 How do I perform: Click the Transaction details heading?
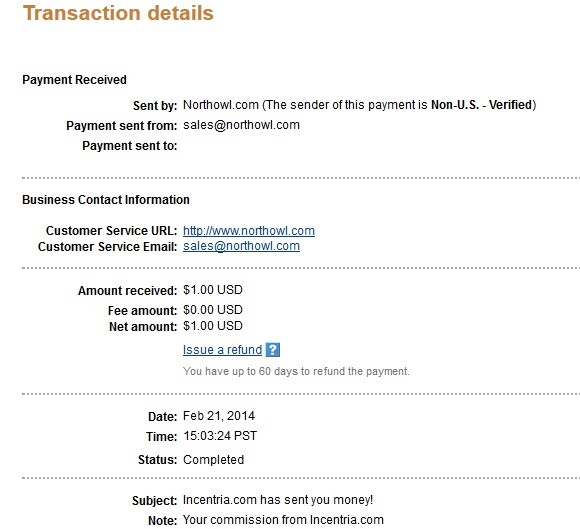[118, 13]
